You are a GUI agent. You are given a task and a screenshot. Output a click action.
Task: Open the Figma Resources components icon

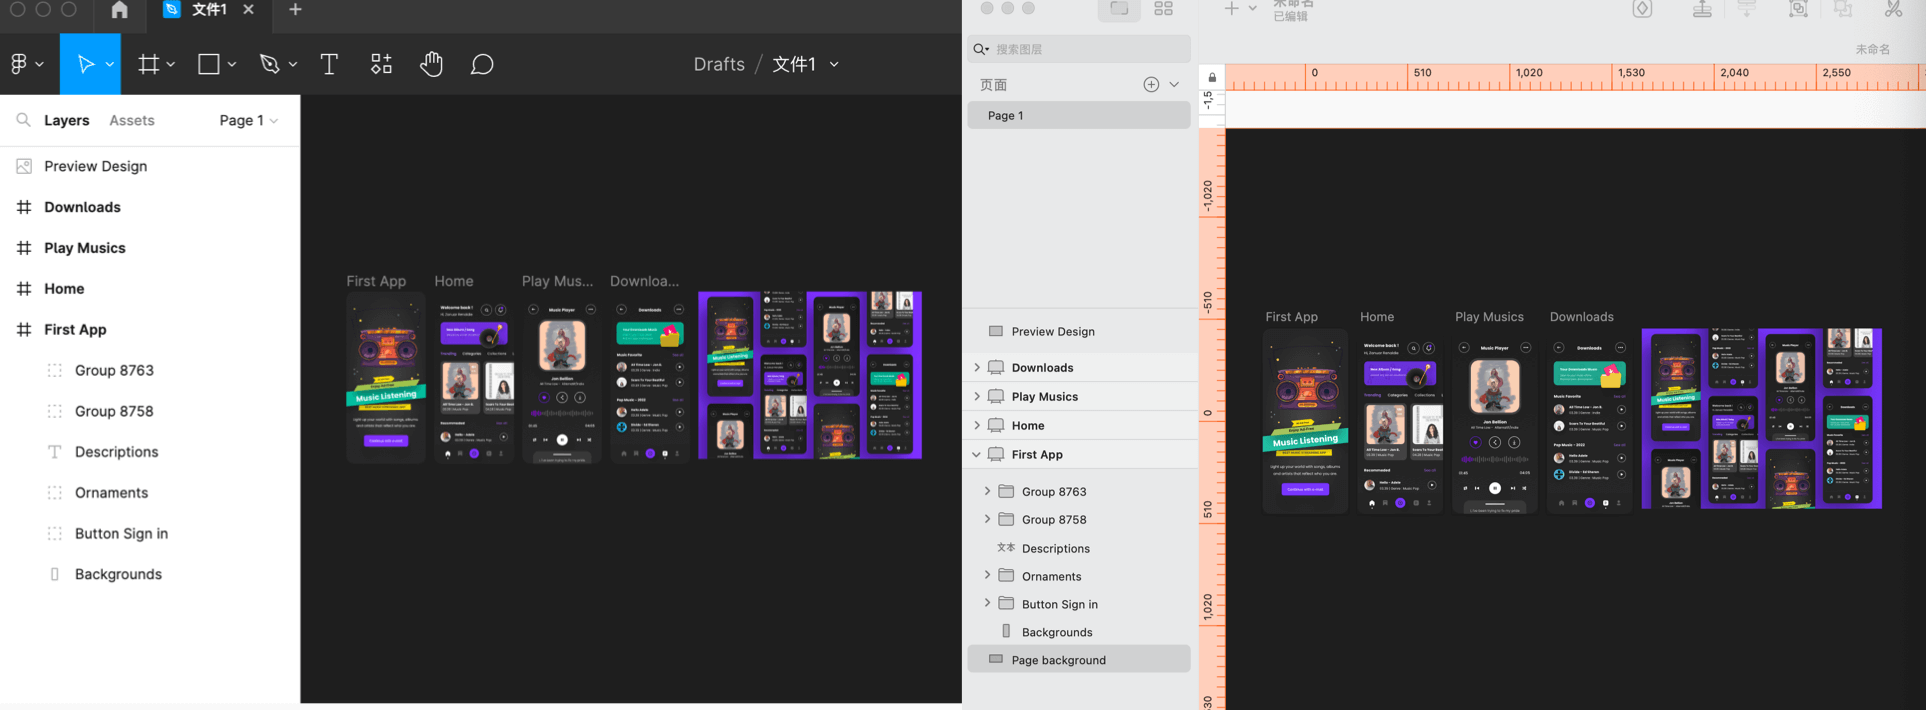tap(381, 64)
